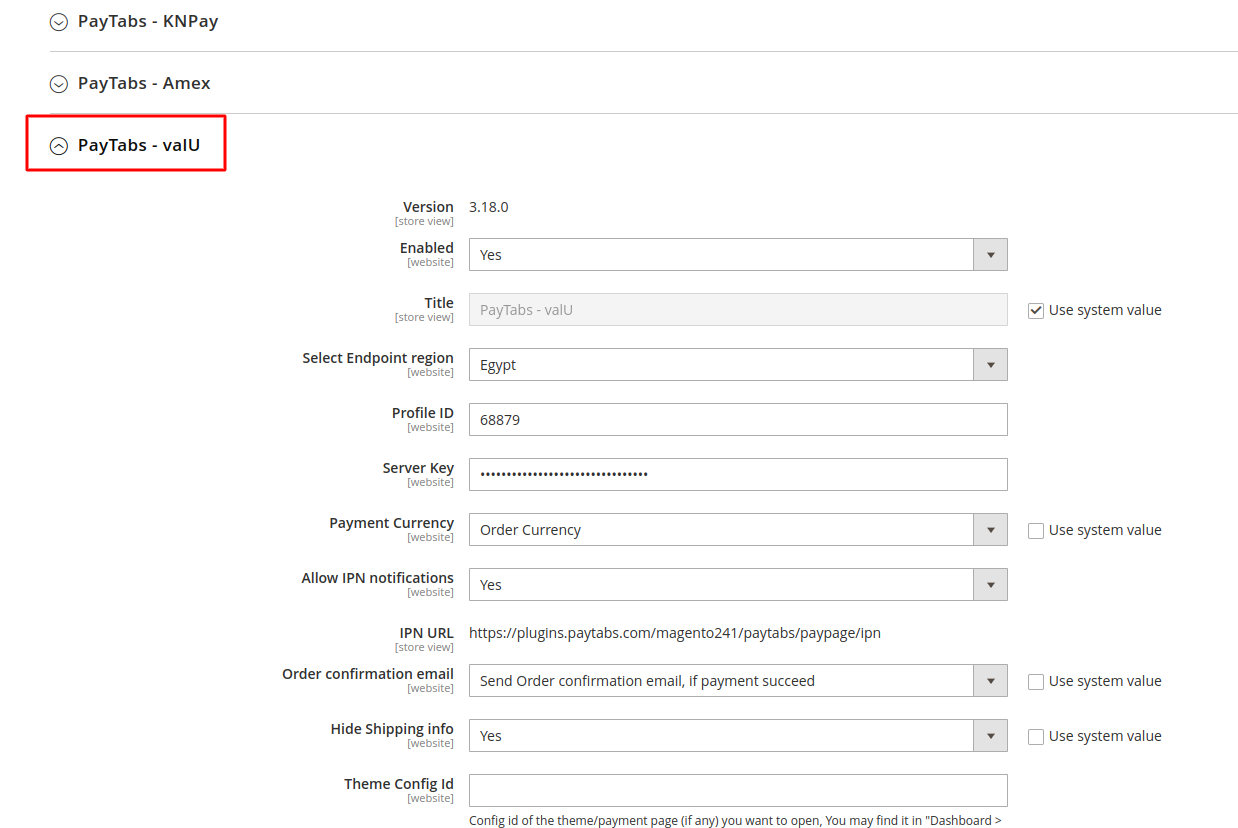Click the IPN URL text
The width and height of the screenshot is (1238, 828).
(675, 633)
